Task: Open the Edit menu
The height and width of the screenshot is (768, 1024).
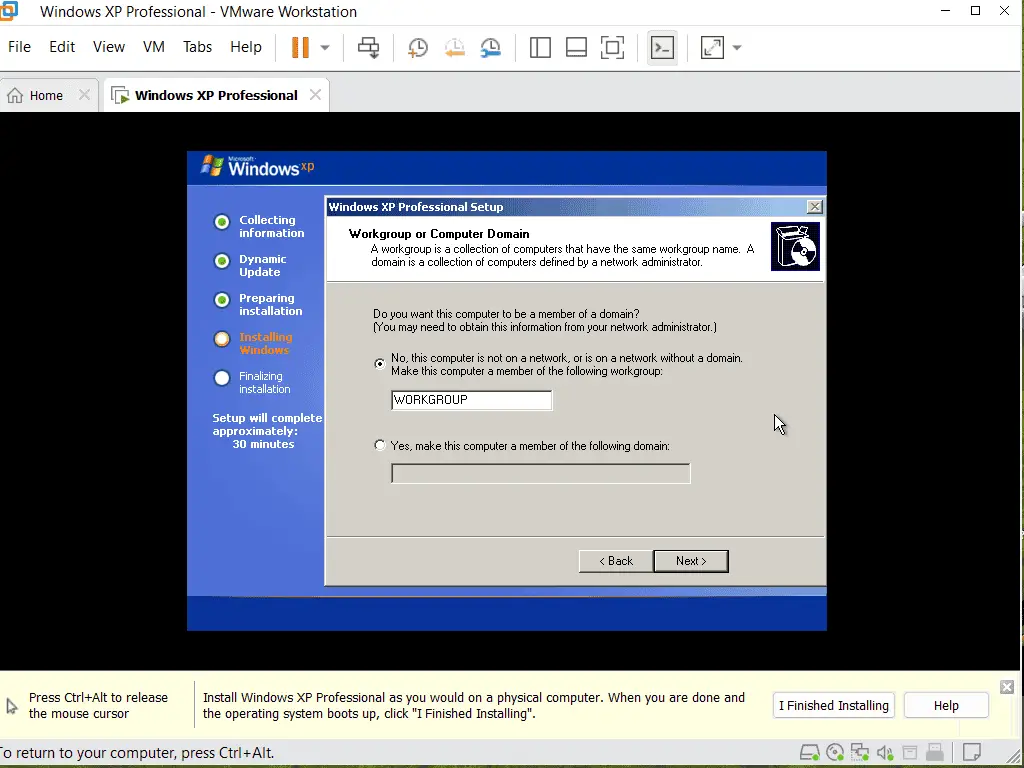Action: pyautogui.click(x=62, y=47)
